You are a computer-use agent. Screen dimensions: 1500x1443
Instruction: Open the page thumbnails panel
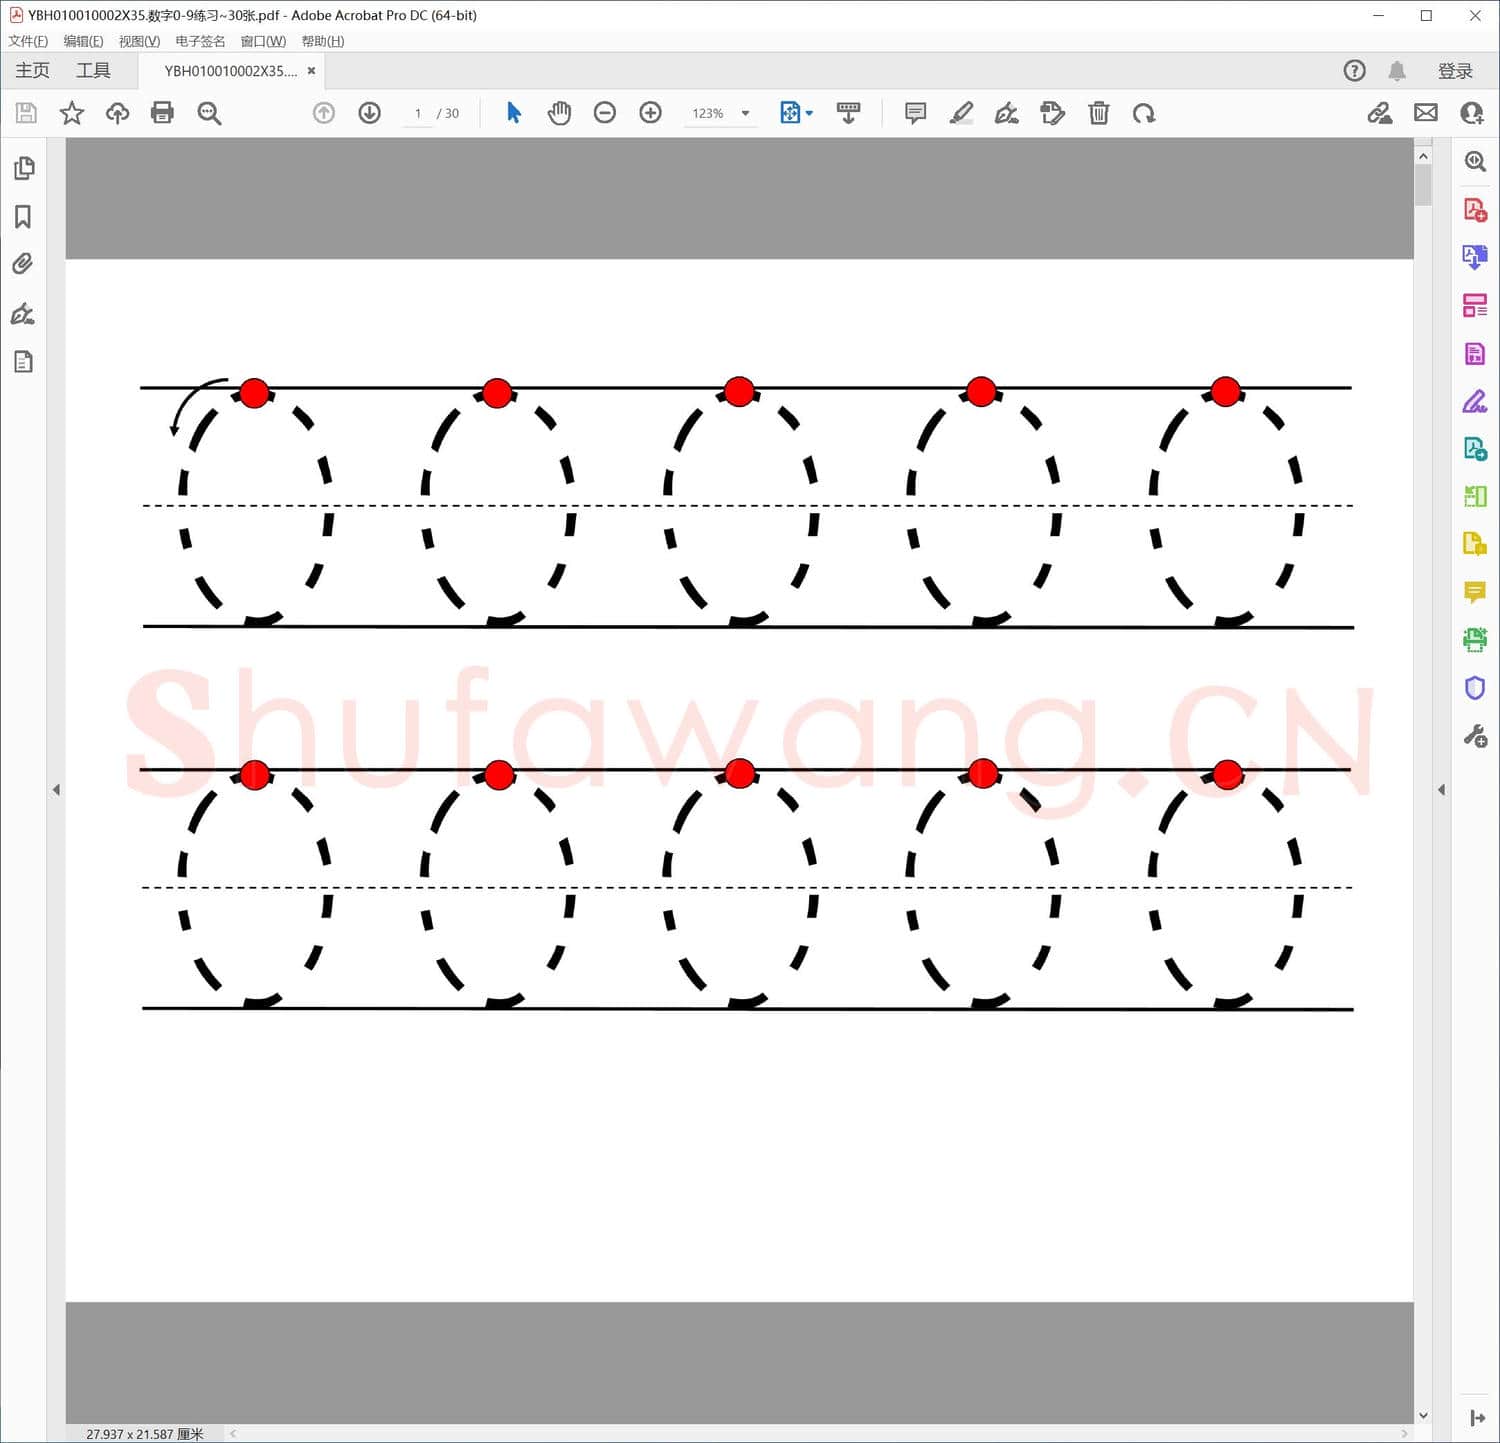click(24, 169)
